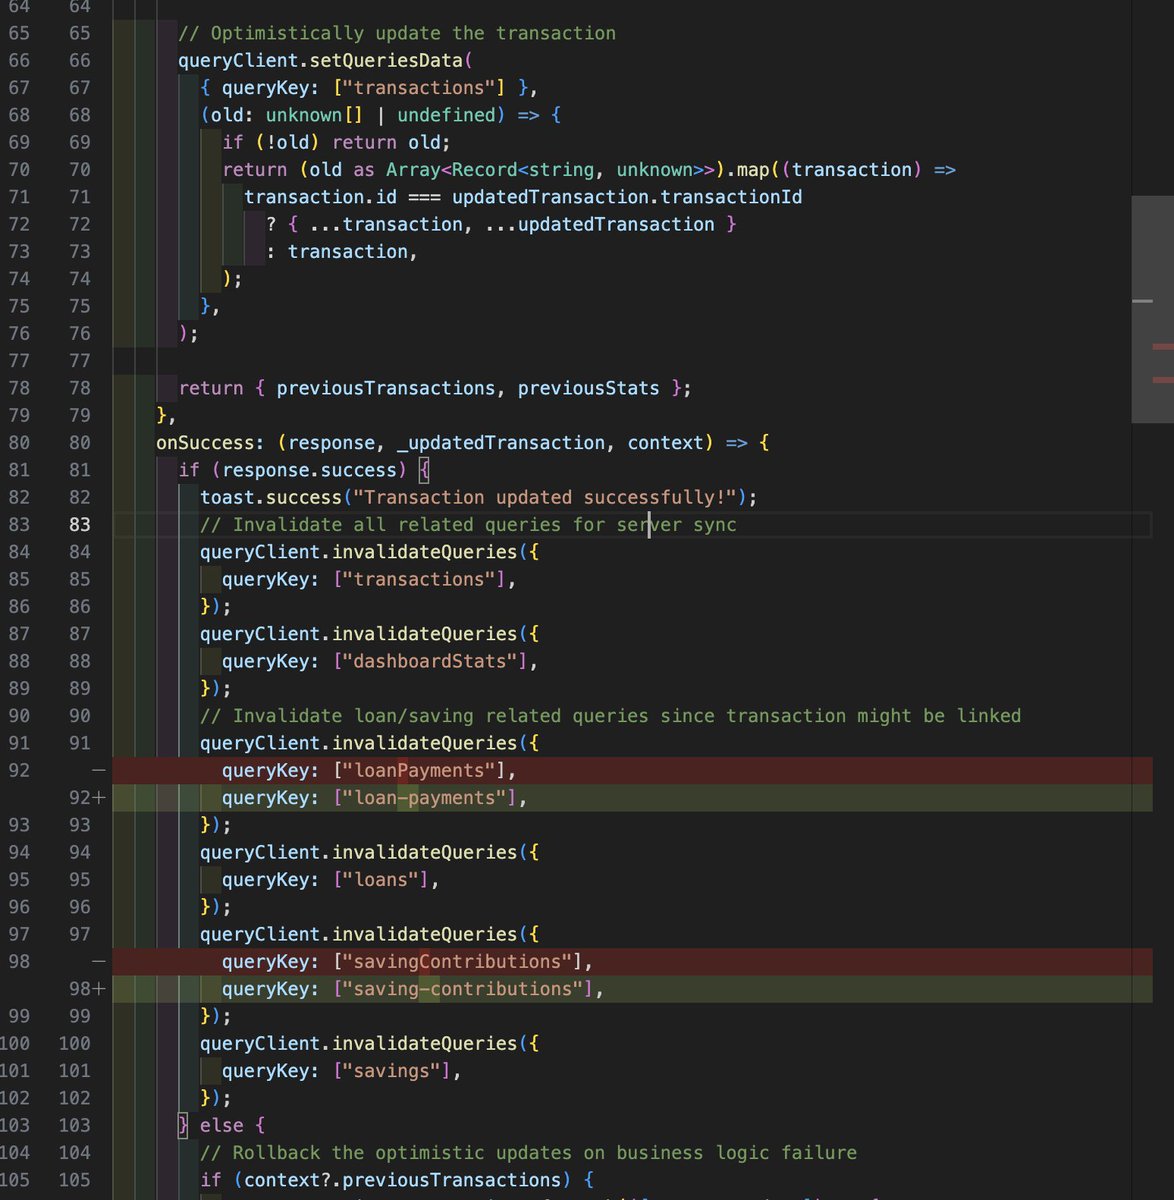Click the 'if (response.success) {' line
The height and width of the screenshot is (1200, 1174).
coord(304,469)
